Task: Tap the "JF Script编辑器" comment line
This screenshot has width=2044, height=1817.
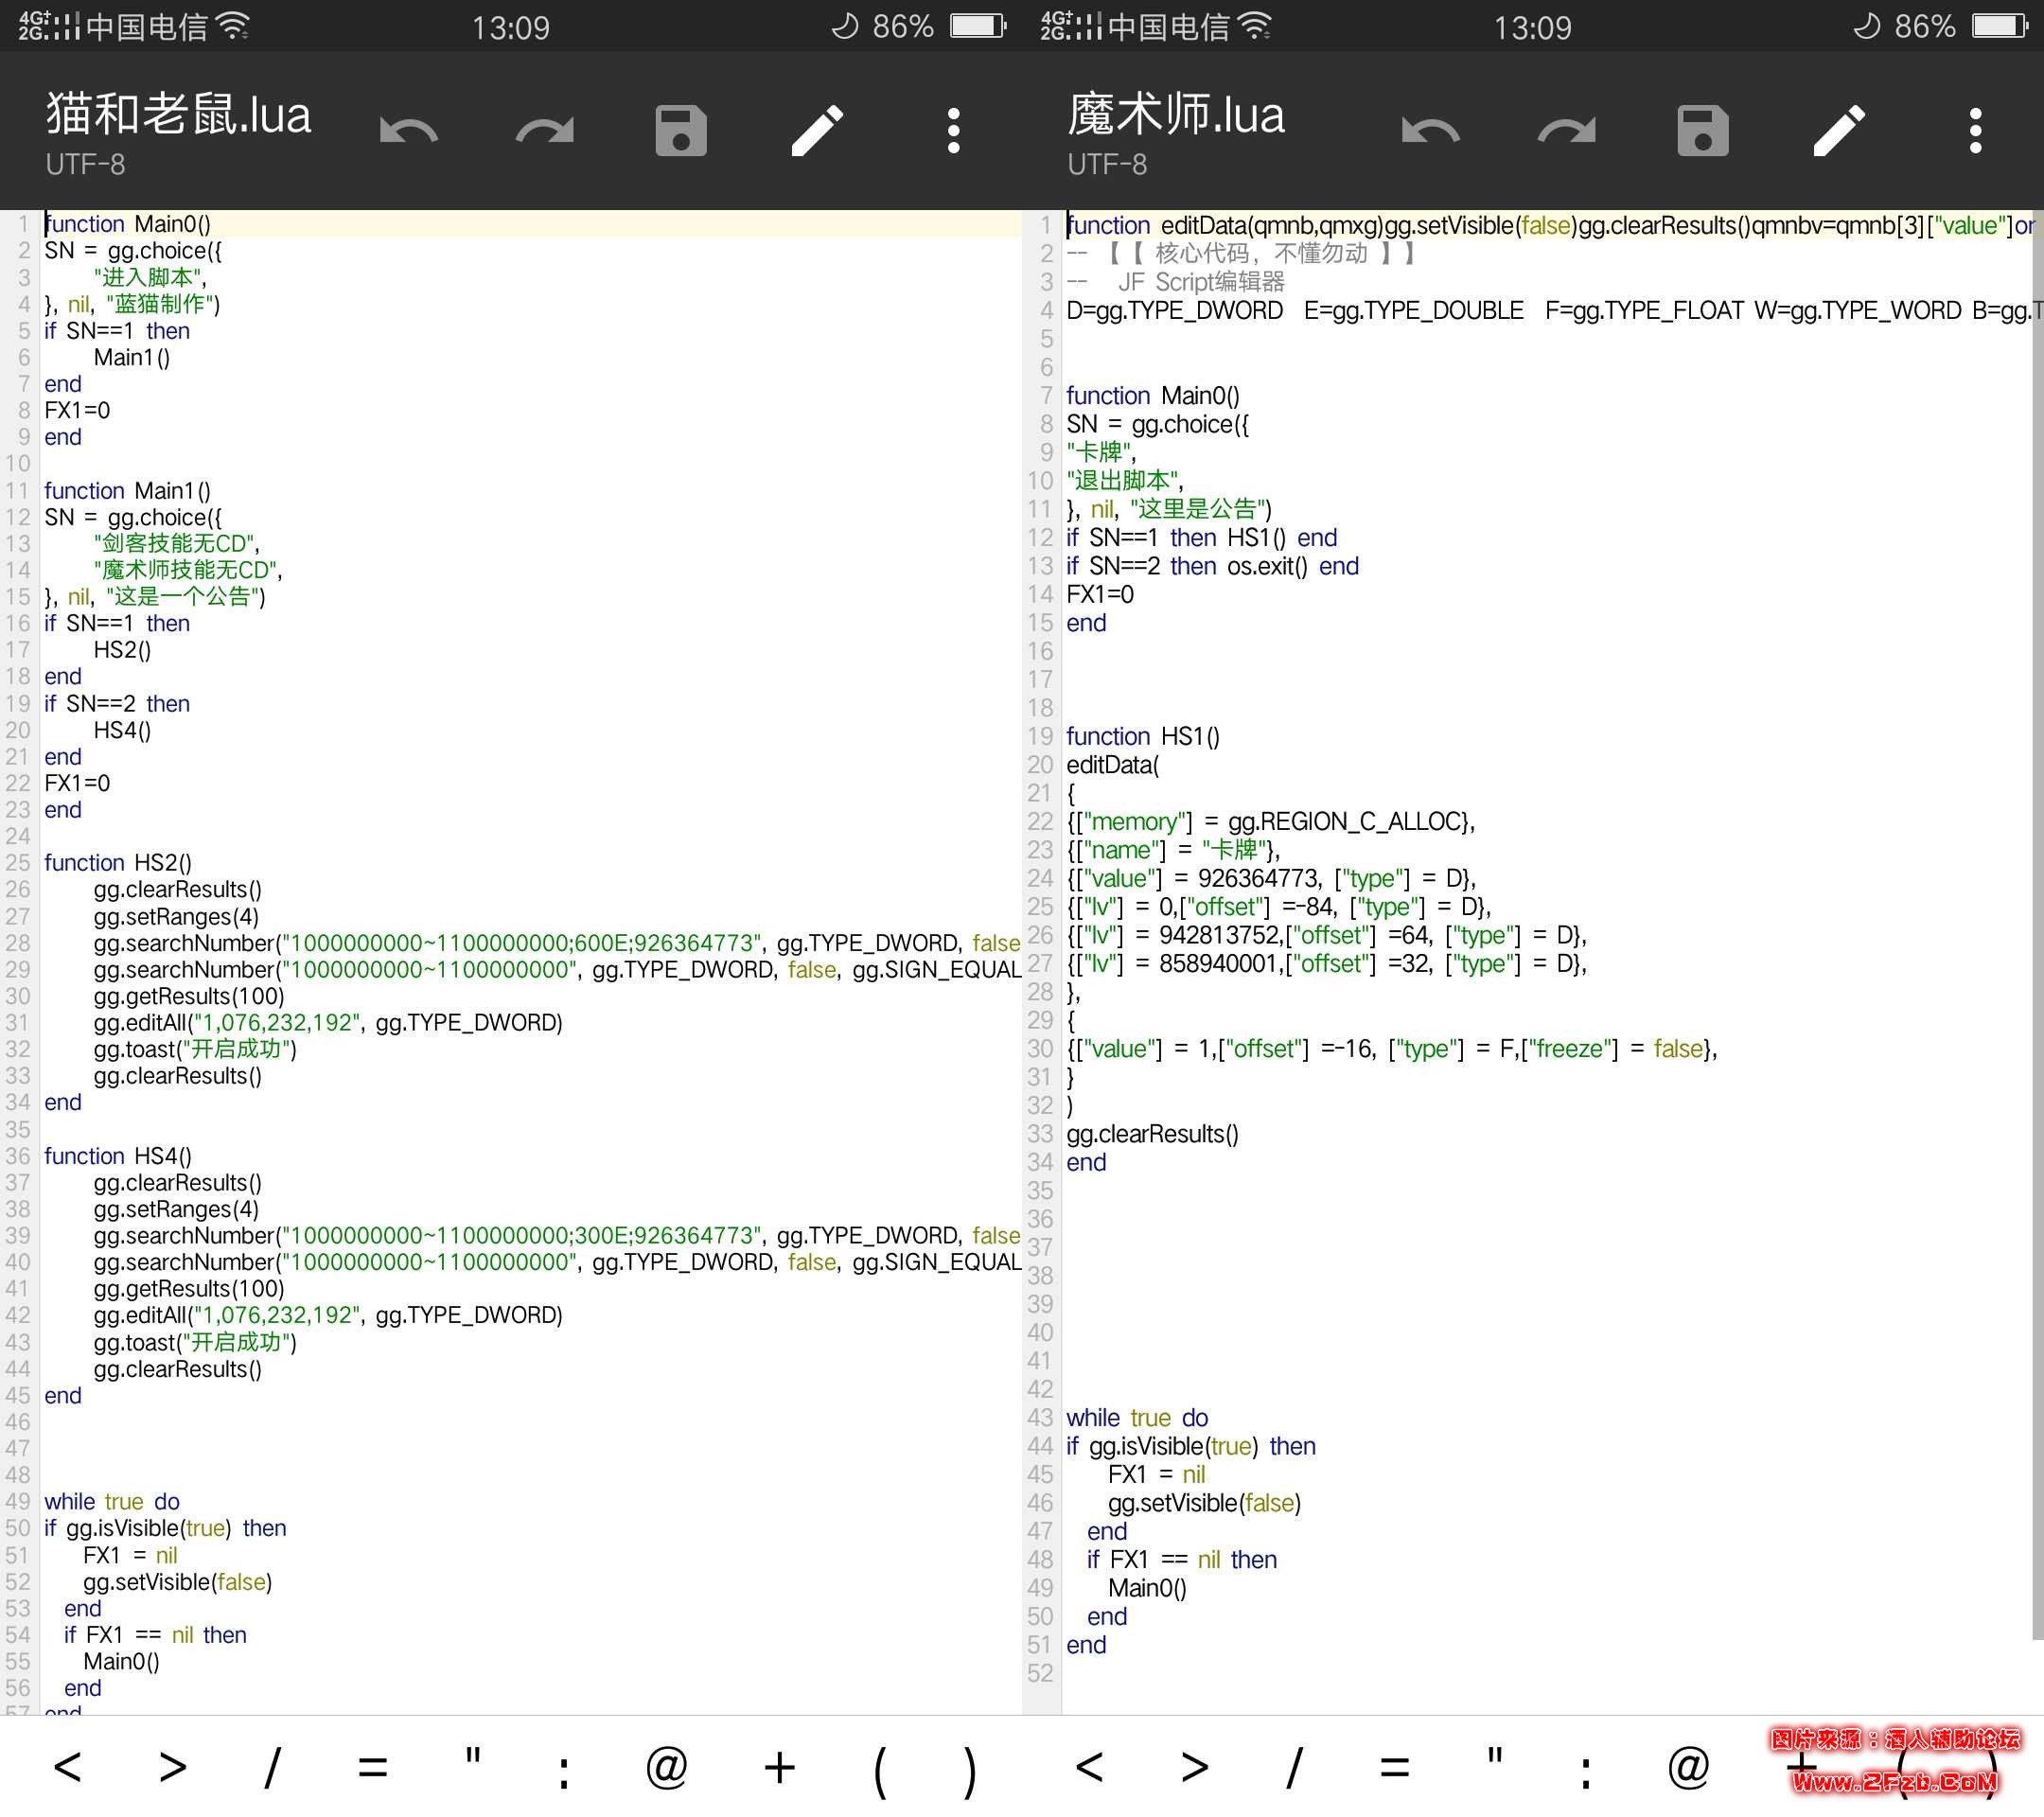Action: (1176, 282)
